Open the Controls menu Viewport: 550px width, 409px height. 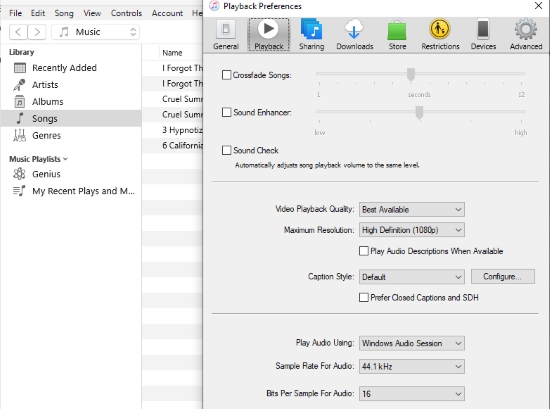126,13
